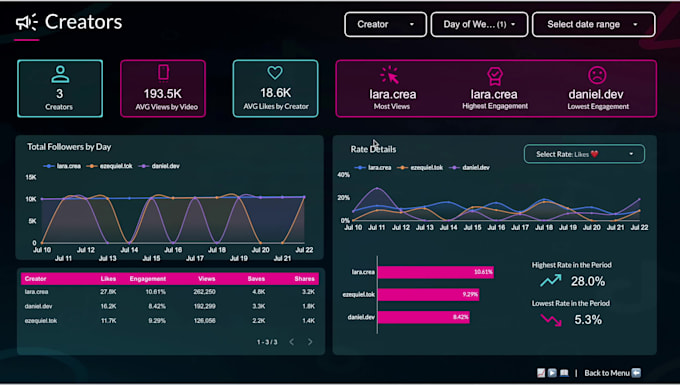Click the chart emoji icon in footer
This screenshot has height=385, width=680.
tap(541, 373)
